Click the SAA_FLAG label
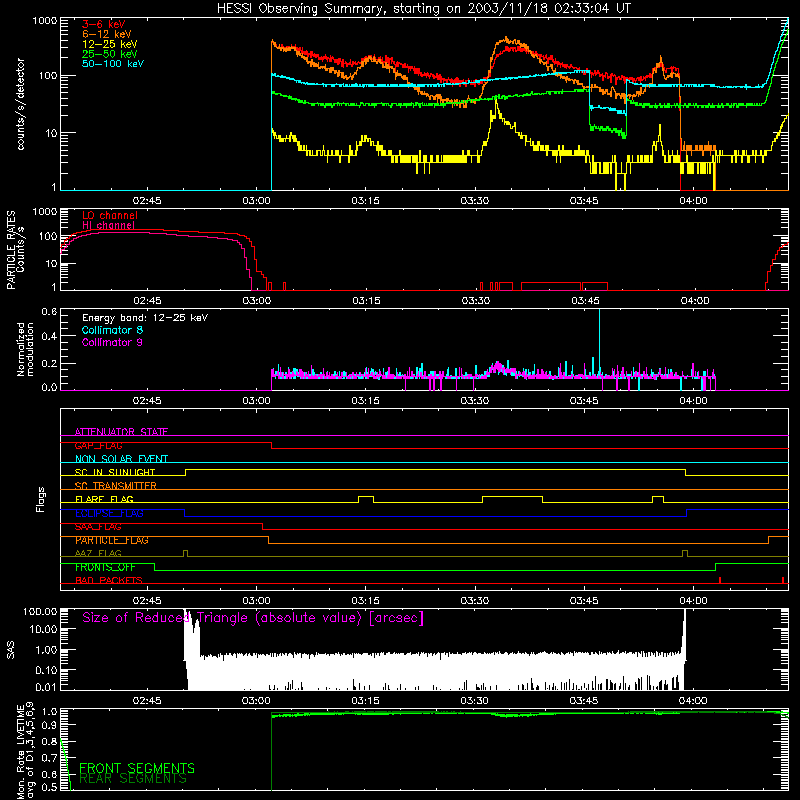800x800 pixels. pos(98,527)
